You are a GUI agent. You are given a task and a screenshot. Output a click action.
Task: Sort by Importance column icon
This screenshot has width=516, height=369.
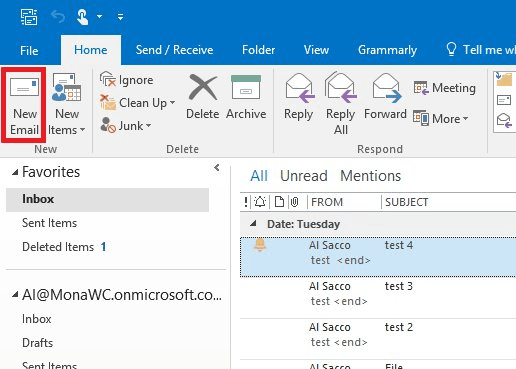pos(246,202)
